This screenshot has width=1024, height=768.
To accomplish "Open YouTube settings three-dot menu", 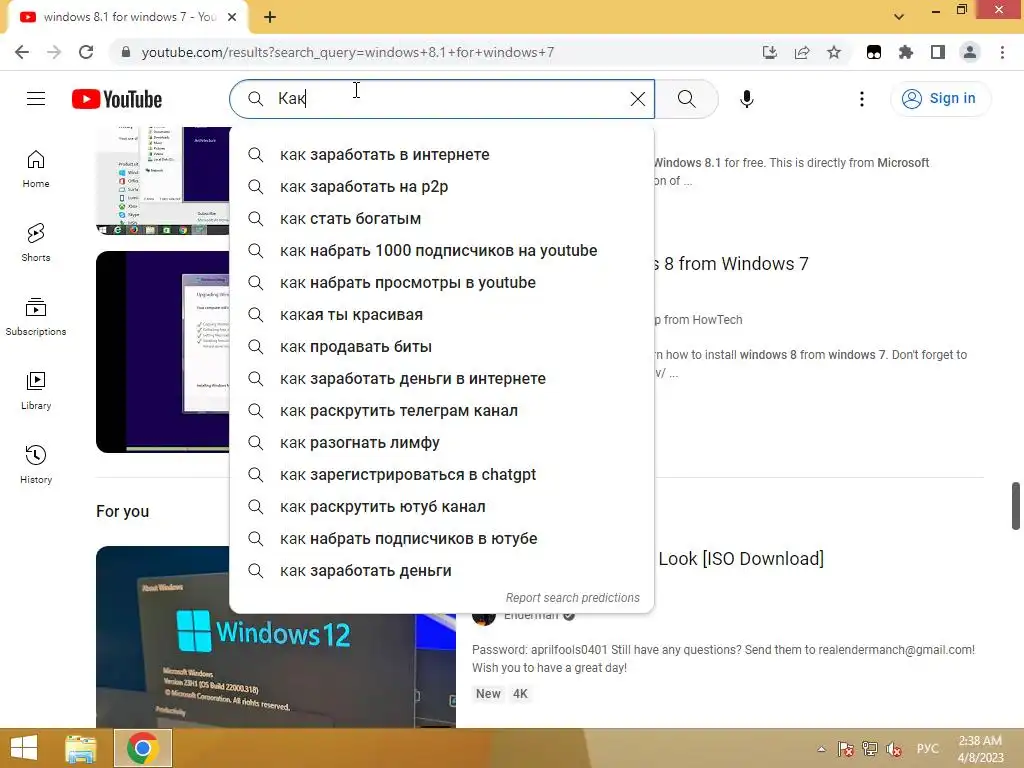I will click(862, 99).
